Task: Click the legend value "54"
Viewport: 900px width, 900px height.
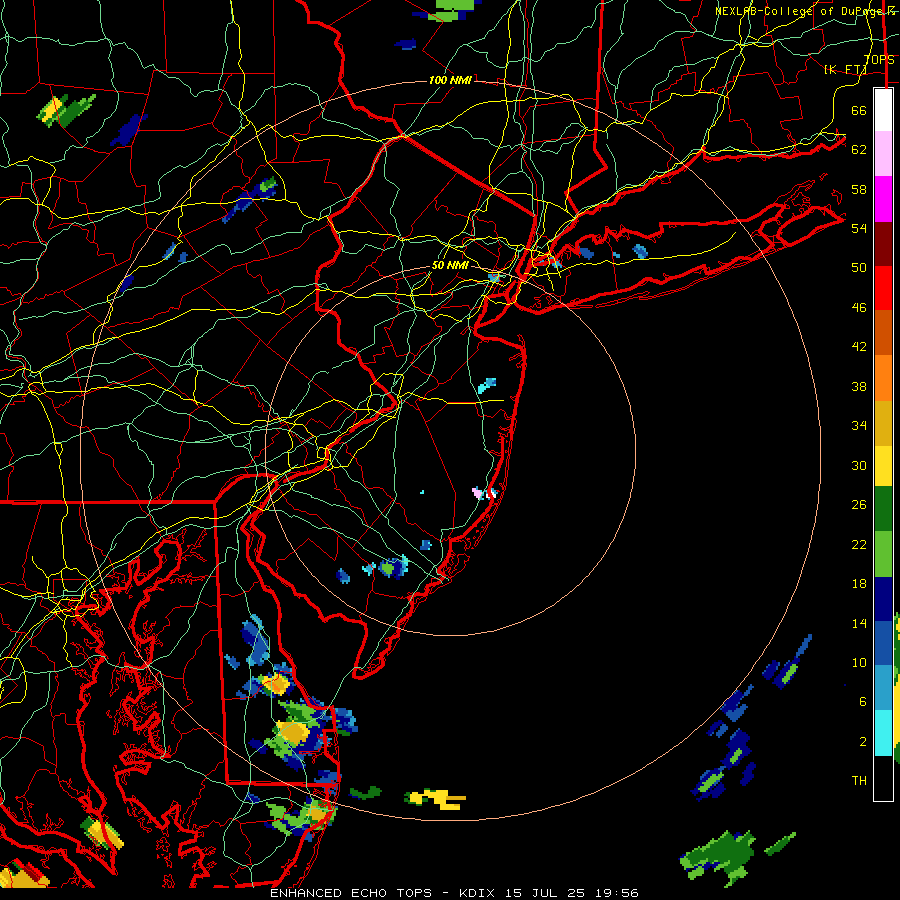Action: [859, 228]
